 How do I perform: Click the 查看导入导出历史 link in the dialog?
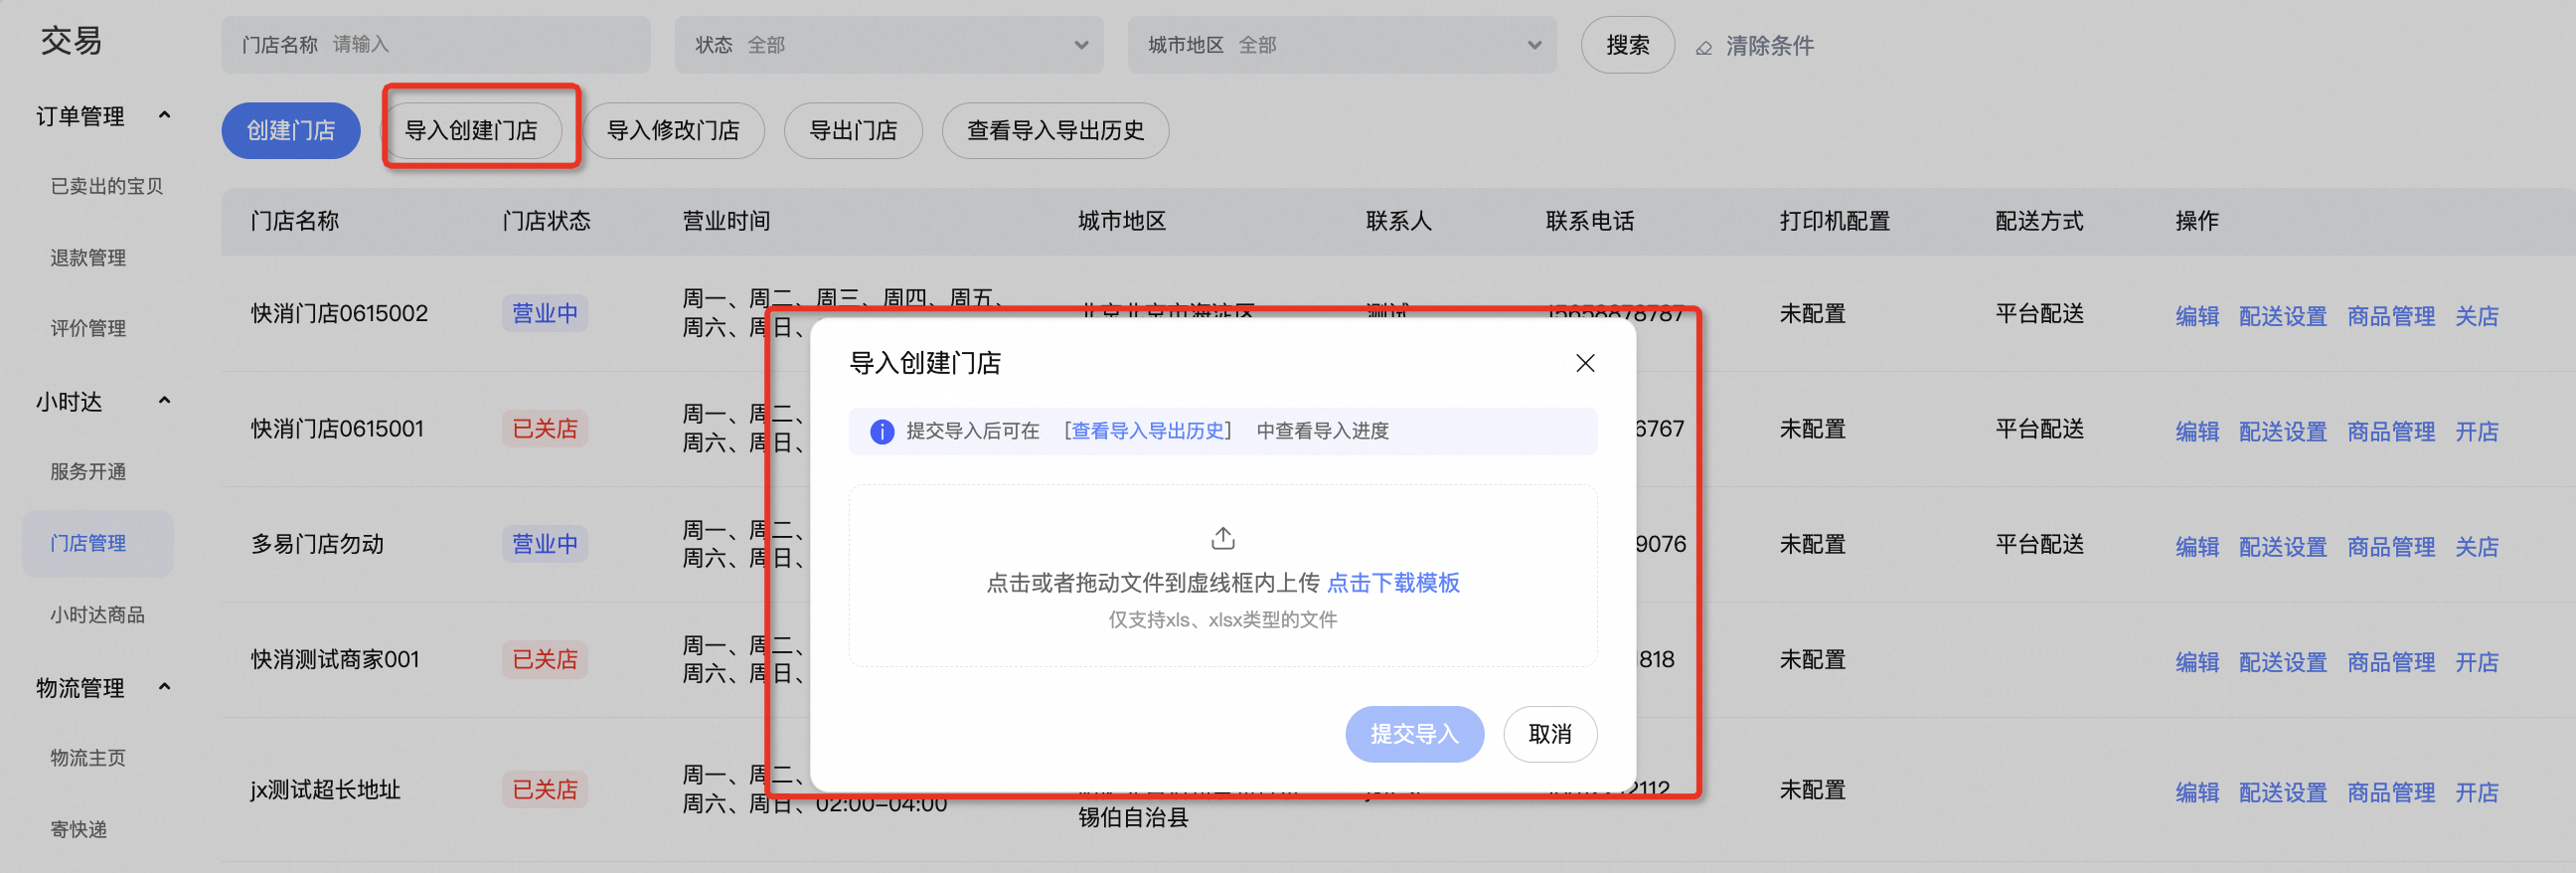click(1148, 431)
